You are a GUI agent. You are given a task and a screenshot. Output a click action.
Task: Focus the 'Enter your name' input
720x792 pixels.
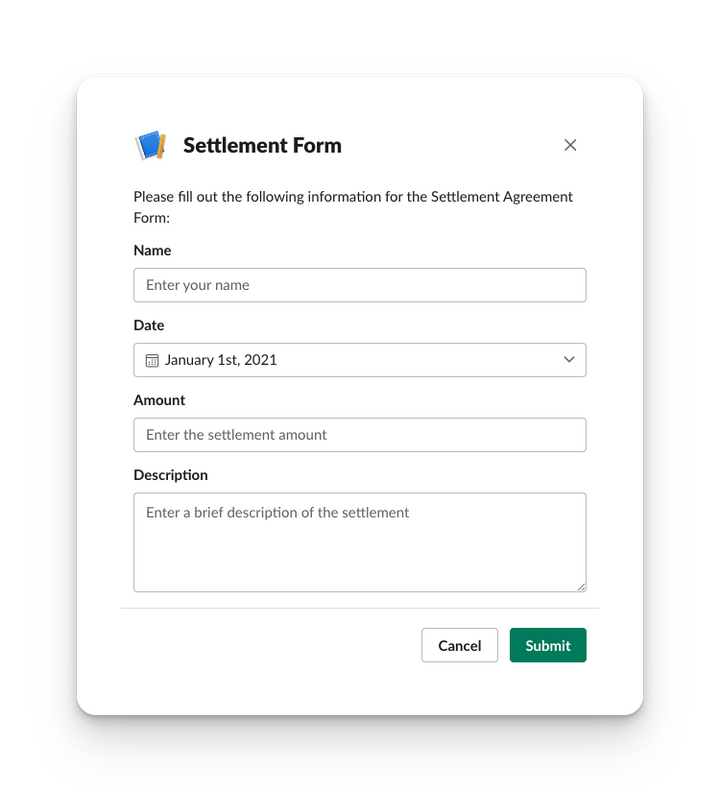pyautogui.click(x=360, y=285)
